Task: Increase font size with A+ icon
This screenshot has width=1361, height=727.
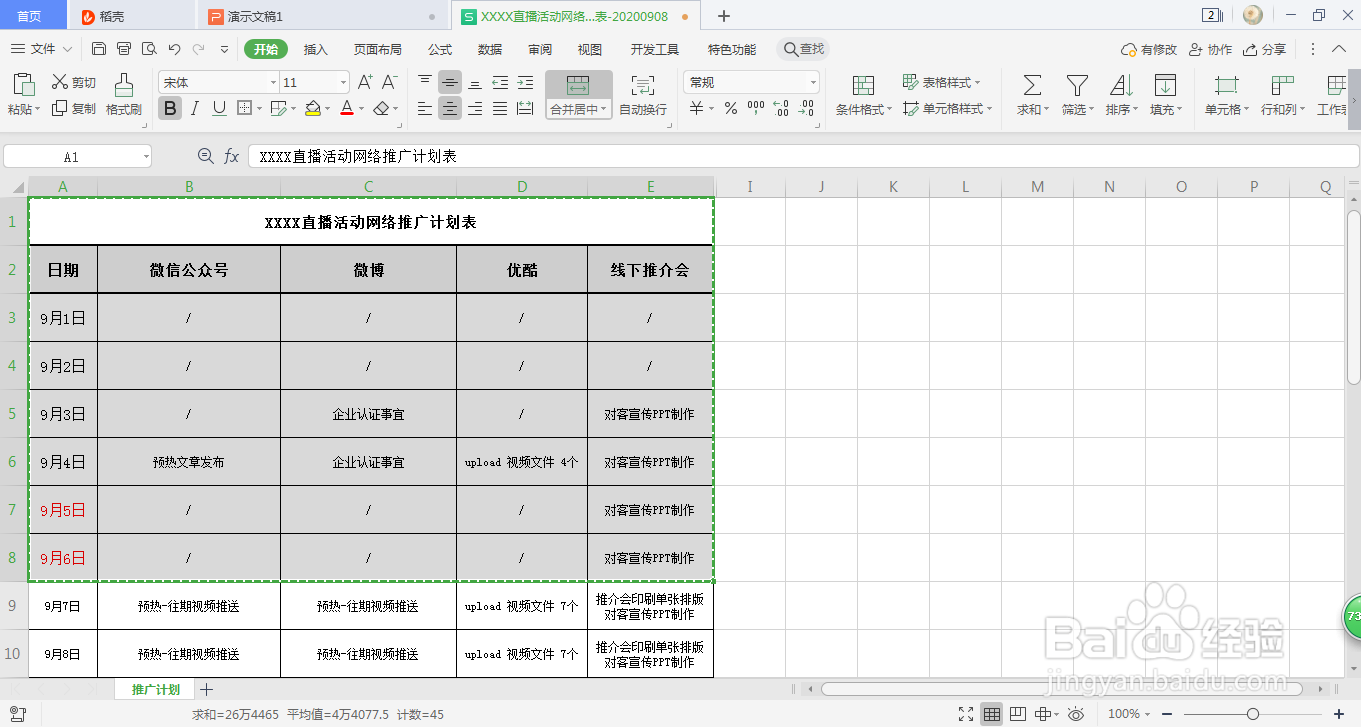Action: (x=364, y=82)
